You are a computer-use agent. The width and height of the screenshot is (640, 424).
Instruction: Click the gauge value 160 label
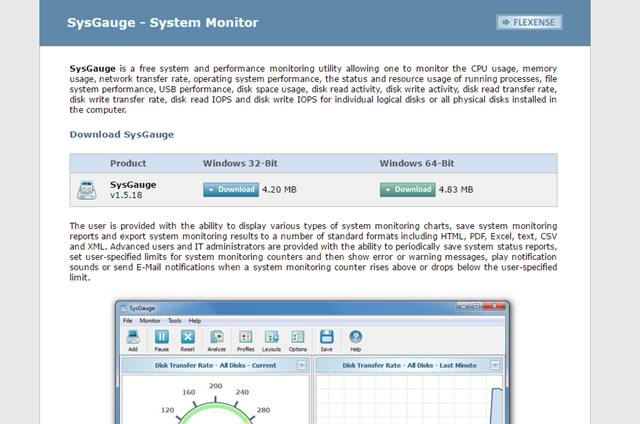[x=189, y=393]
